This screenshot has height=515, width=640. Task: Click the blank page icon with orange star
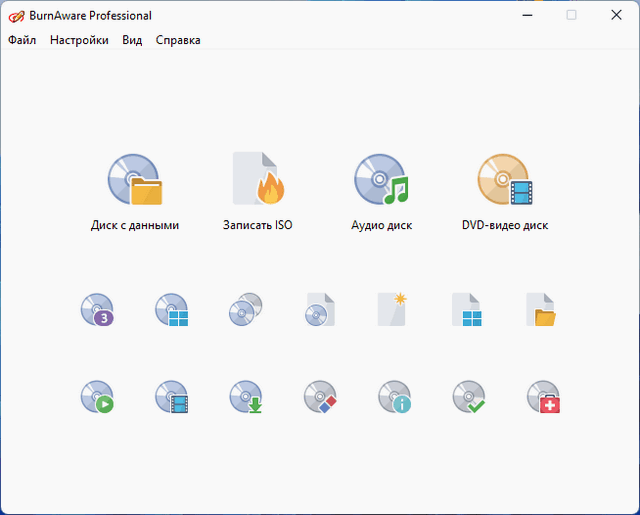pos(392,309)
